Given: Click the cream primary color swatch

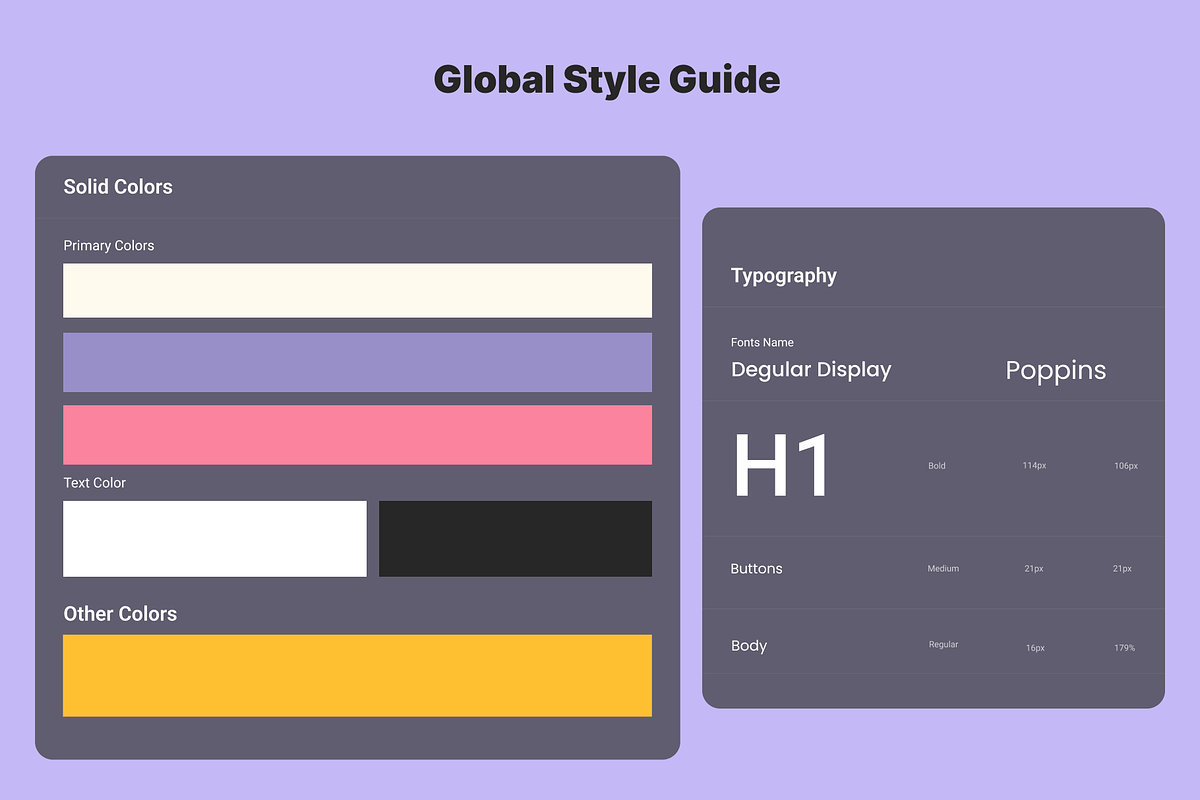Looking at the screenshot, I should pos(357,290).
